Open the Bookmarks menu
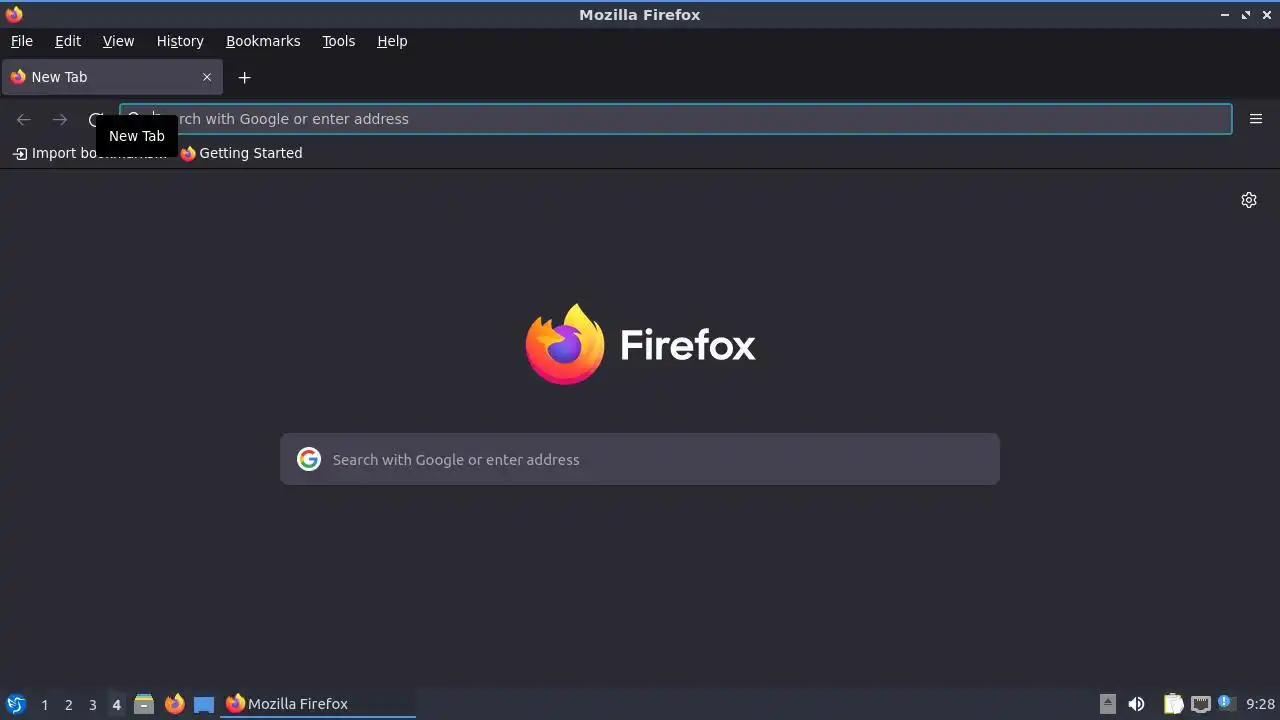The width and height of the screenshot is (1280, 720). 263,41
